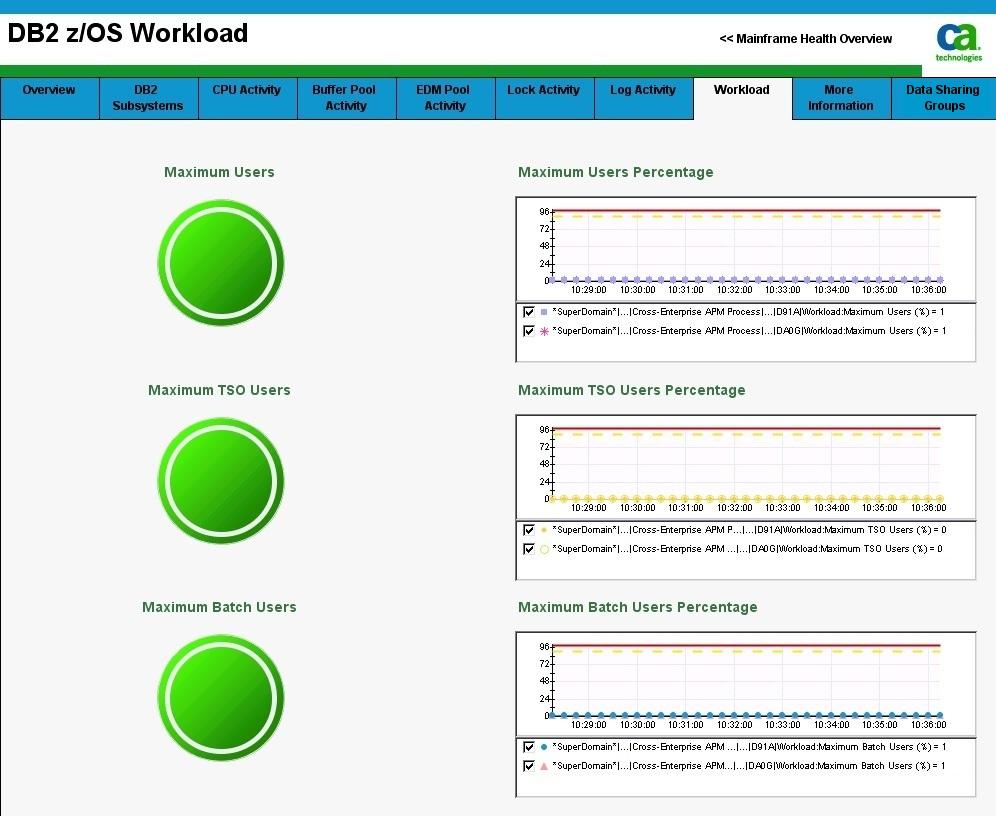Go to the Data Sharing Groups tab
996x816 pixels.
point(944,98)
